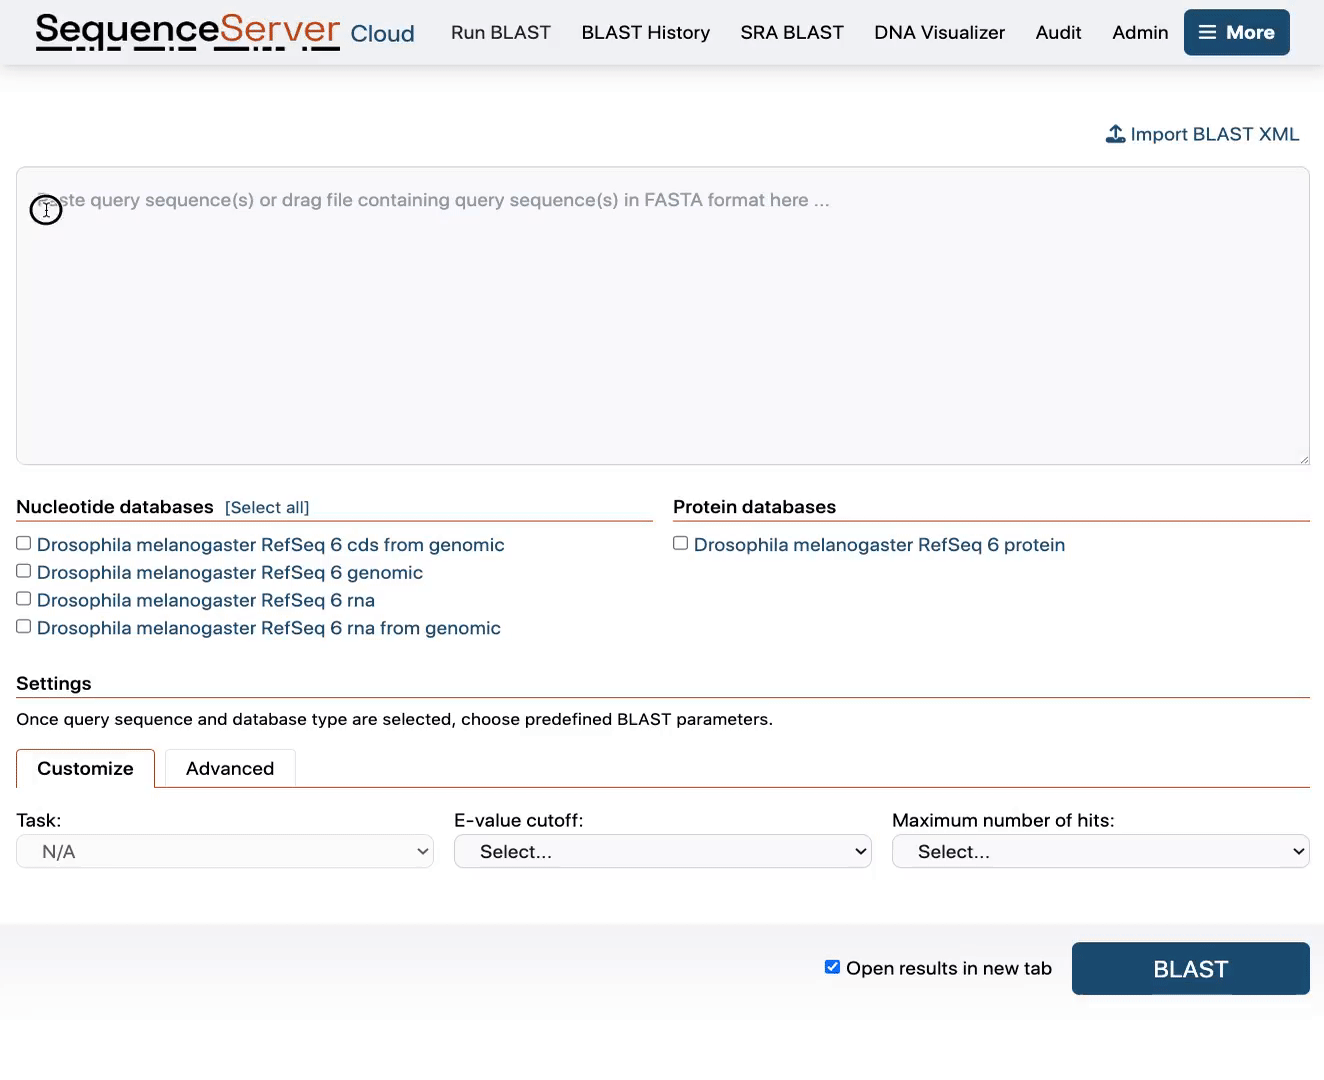Image resolution: width=1324 pixels, height=1080 pixels.
Task: Check the RefSeq 6 cds from genomic database
Action: (x=23, y=542)
